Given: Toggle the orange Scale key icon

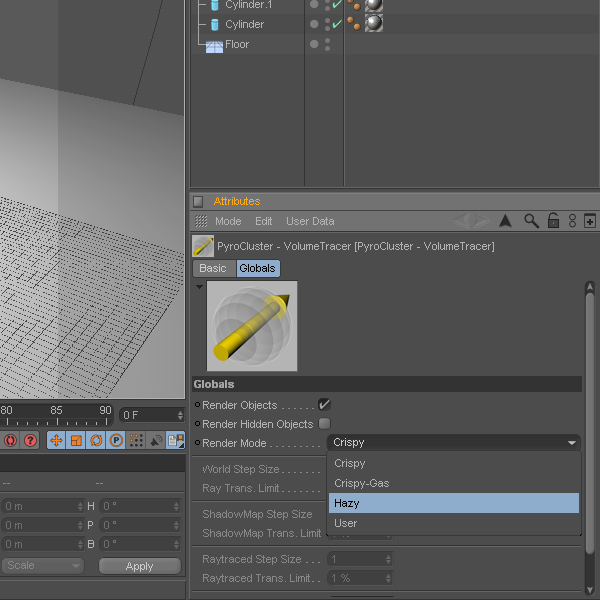Looking at the screenshot, I should pyautogui.click(x=76, y=440).
